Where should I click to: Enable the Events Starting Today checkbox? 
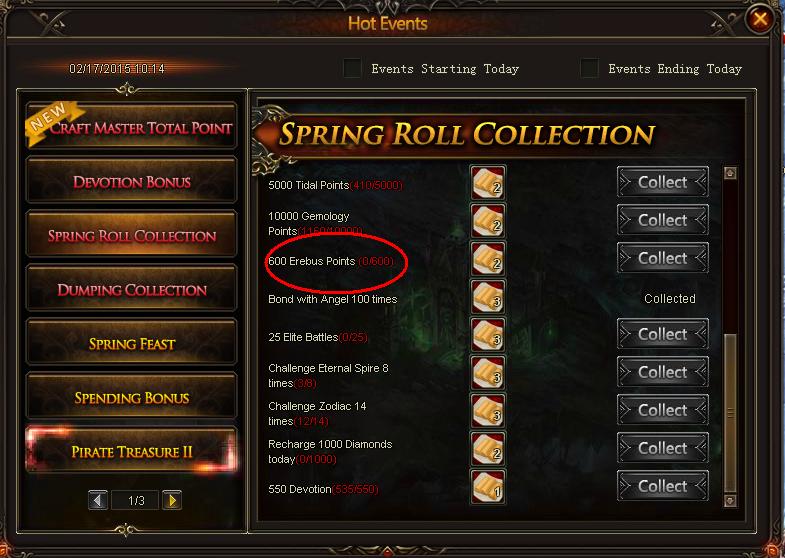352,68
